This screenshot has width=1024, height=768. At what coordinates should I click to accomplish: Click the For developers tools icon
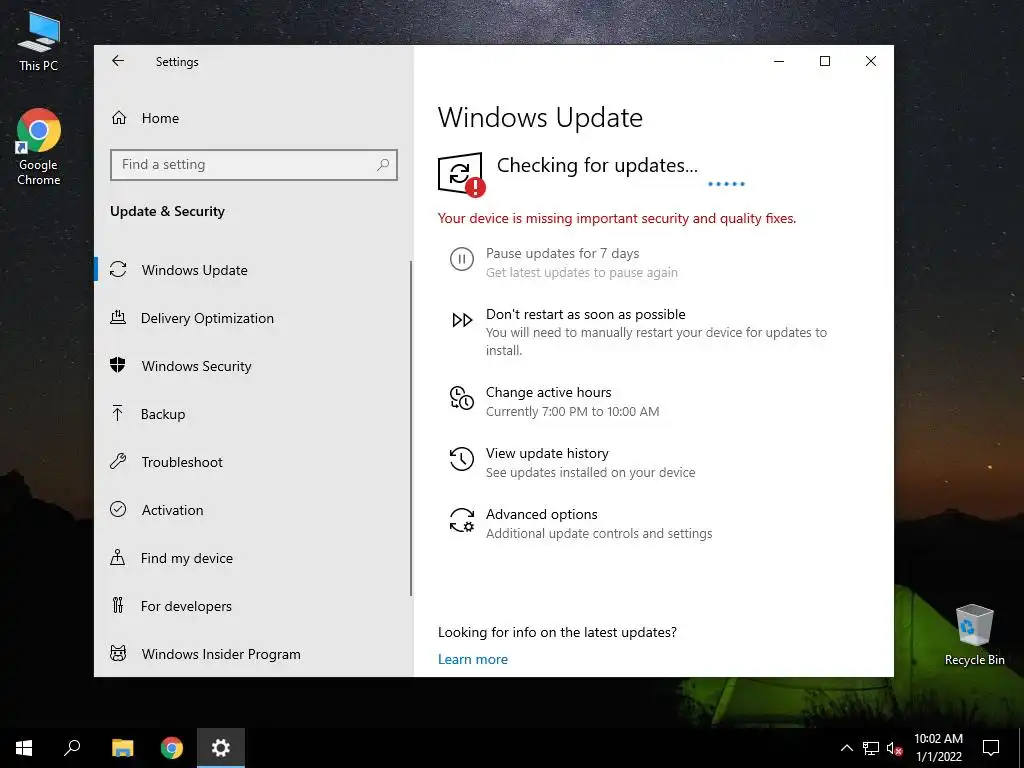(118, 605)
